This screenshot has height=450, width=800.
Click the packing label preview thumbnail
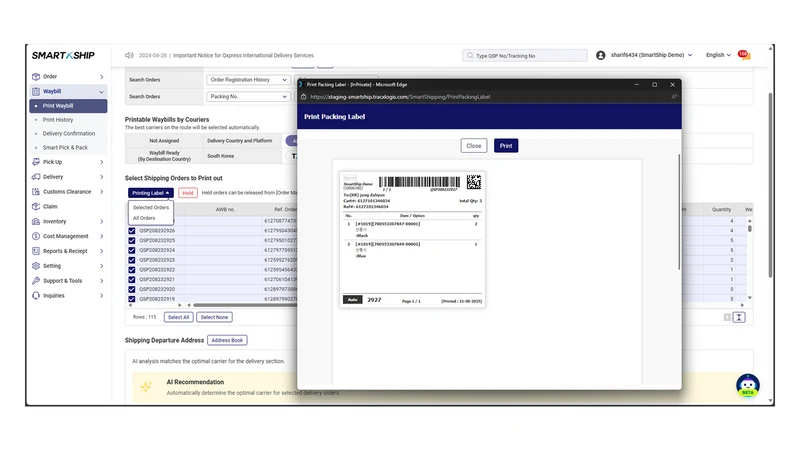tap(412, 239)
